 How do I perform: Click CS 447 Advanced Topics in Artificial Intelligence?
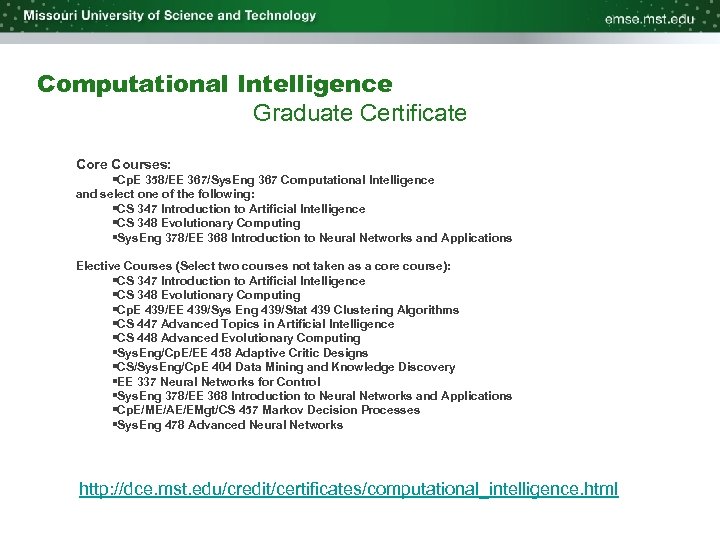coord(253,324)
